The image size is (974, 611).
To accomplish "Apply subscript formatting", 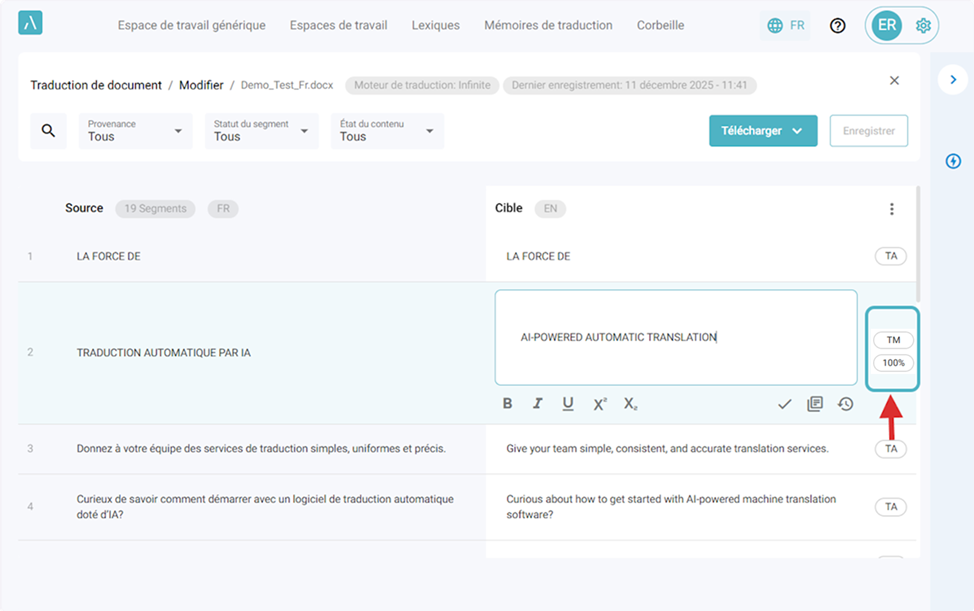I will (x=630, y=404).
